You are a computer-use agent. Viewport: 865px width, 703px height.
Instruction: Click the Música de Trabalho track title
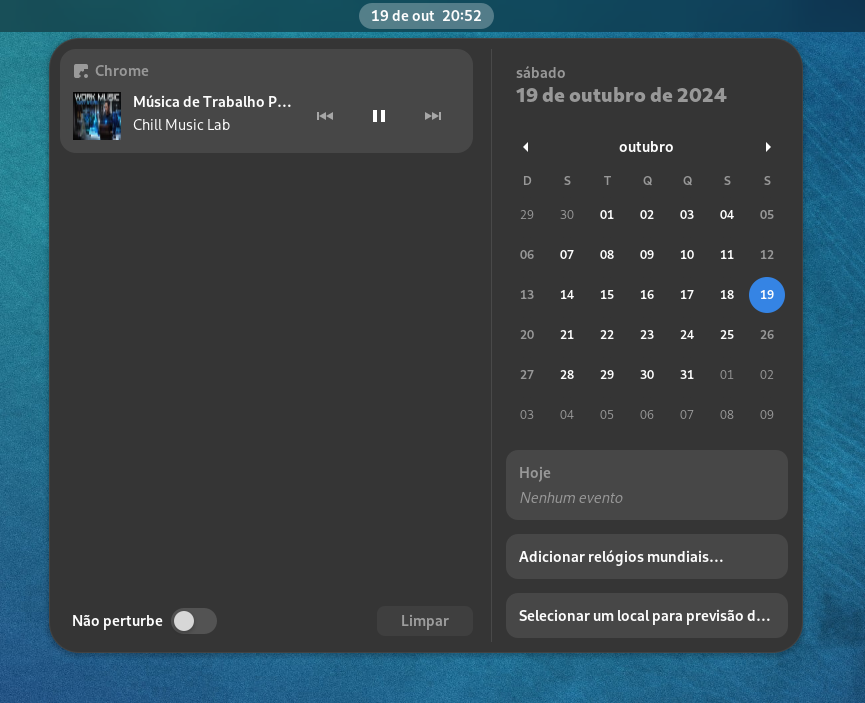tap(212, 102)
